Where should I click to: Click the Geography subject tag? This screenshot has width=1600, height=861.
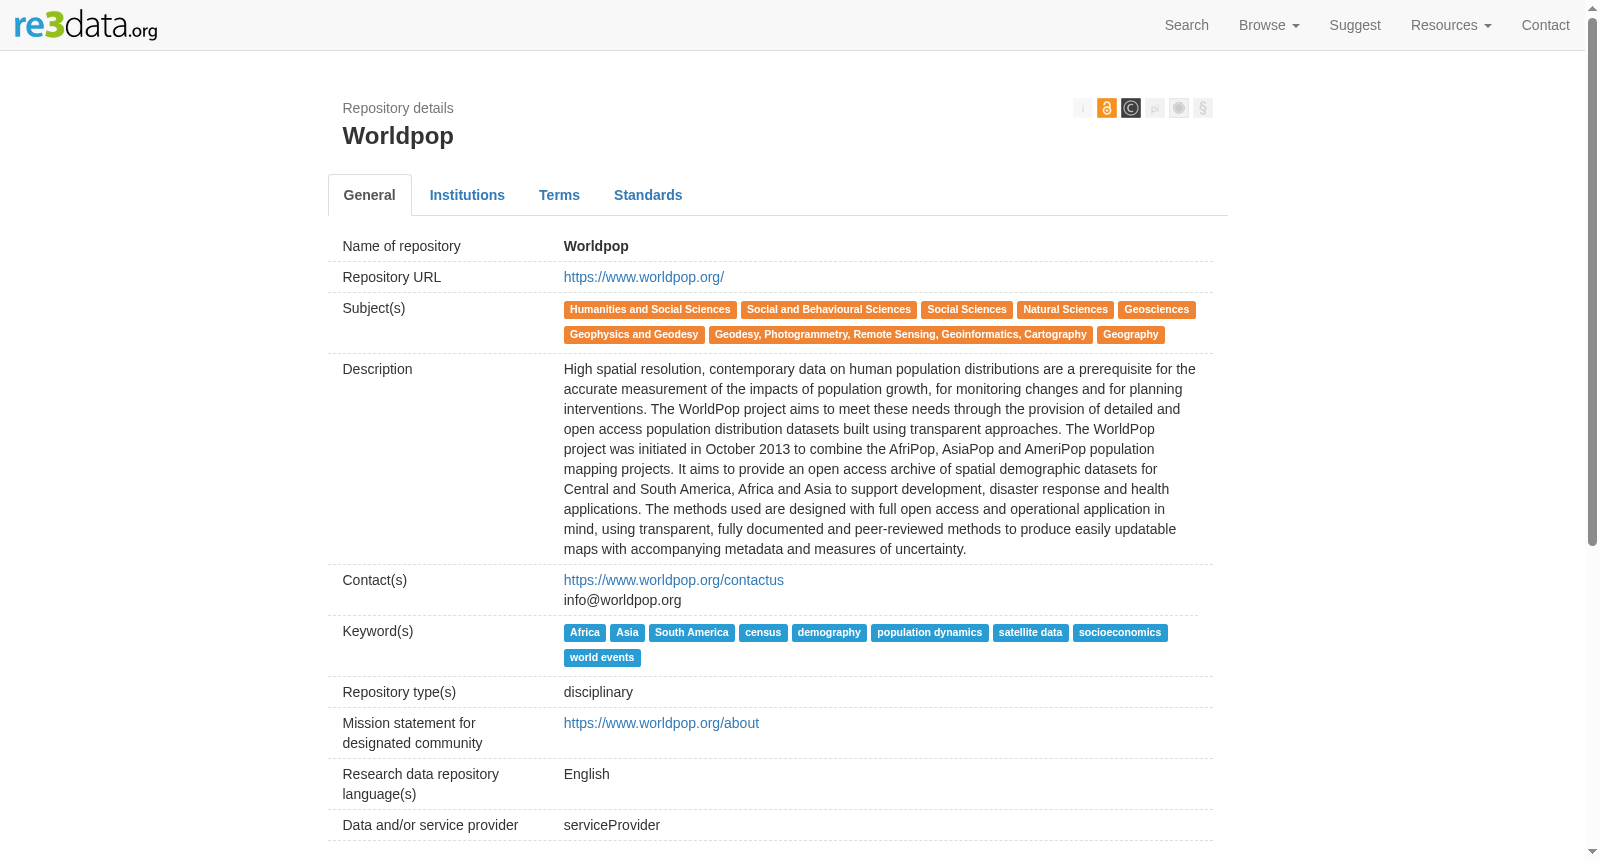(1131, 335)
